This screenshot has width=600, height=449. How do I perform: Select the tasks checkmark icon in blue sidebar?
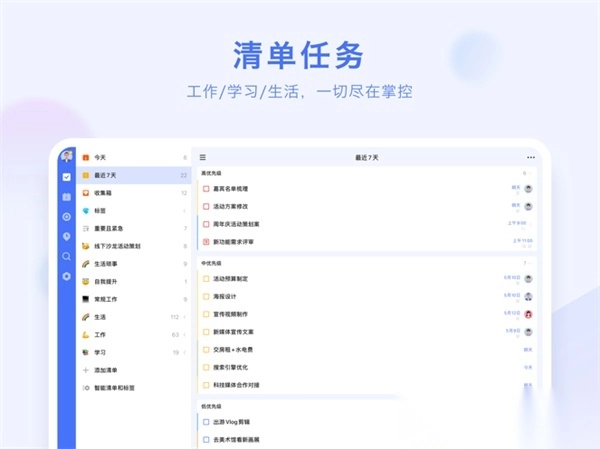click(x=67, y=177)
